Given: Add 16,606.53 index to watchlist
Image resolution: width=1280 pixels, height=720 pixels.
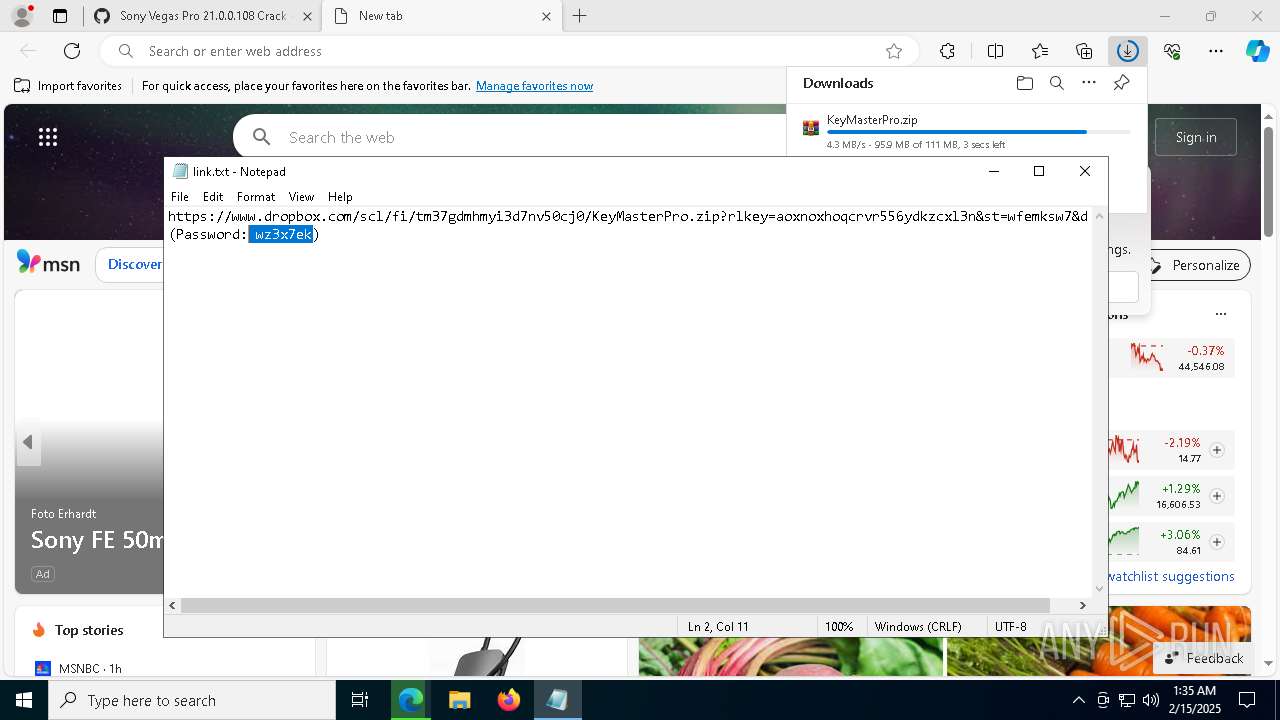Looking at the screenshot, I should (x=1217, y=496).
